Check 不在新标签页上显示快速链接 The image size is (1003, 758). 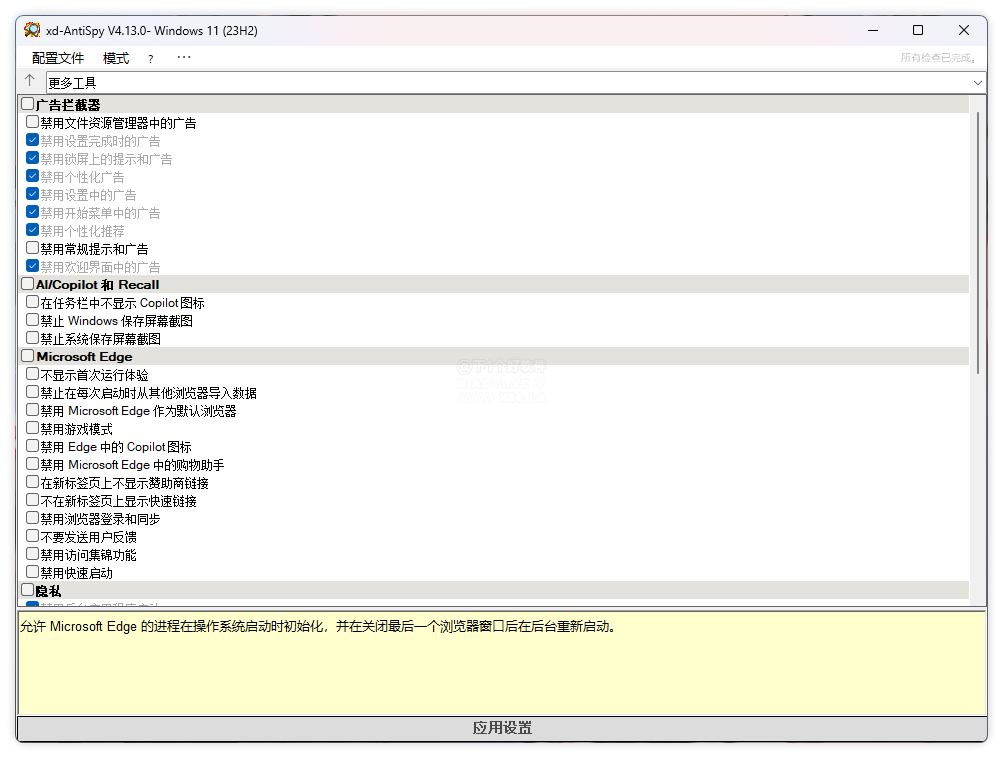[33, 500]
